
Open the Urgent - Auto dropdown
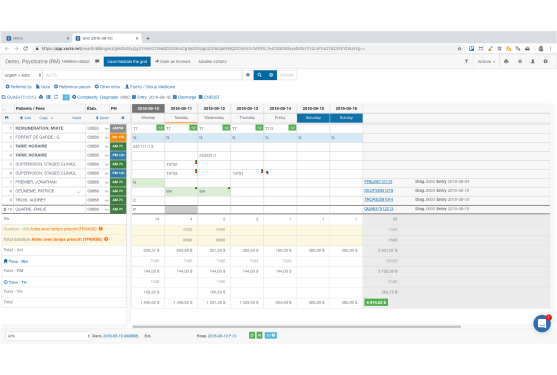[22, 75]
